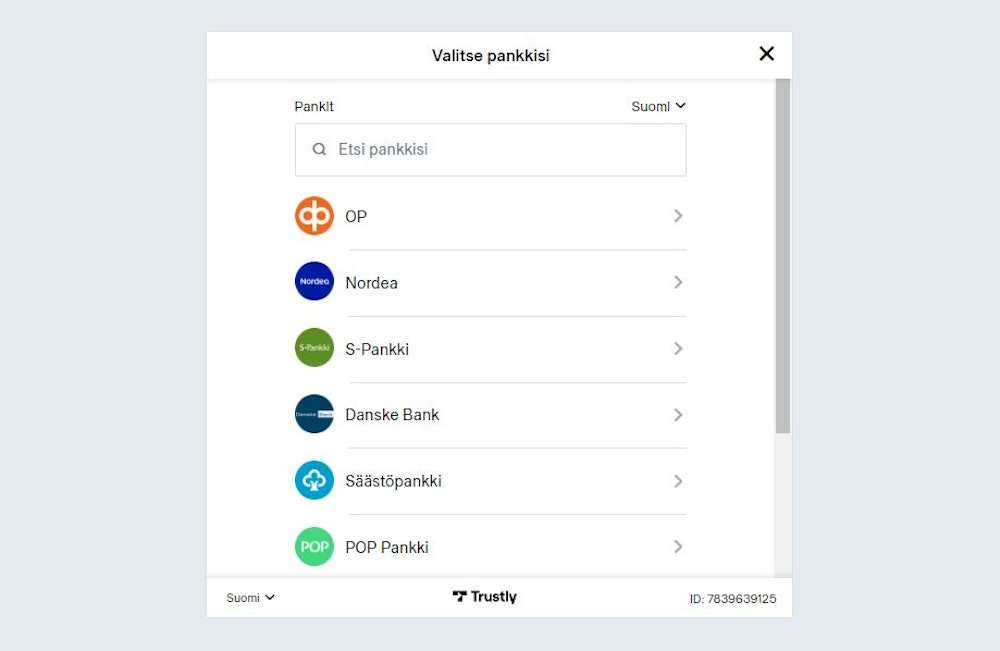The width and height of the screenshot is (1000, 651).
Task: Choose the Nordea bank name
Action: click(x=371, y=283)
